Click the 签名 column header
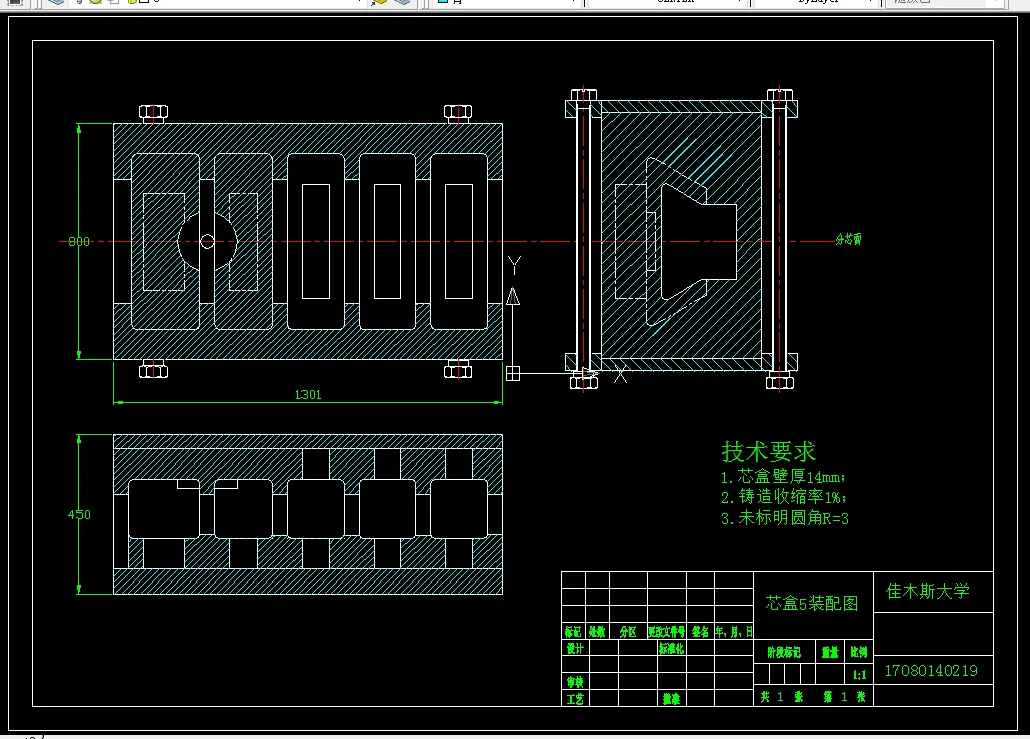The image size is (1030, 739). point(700,631)
